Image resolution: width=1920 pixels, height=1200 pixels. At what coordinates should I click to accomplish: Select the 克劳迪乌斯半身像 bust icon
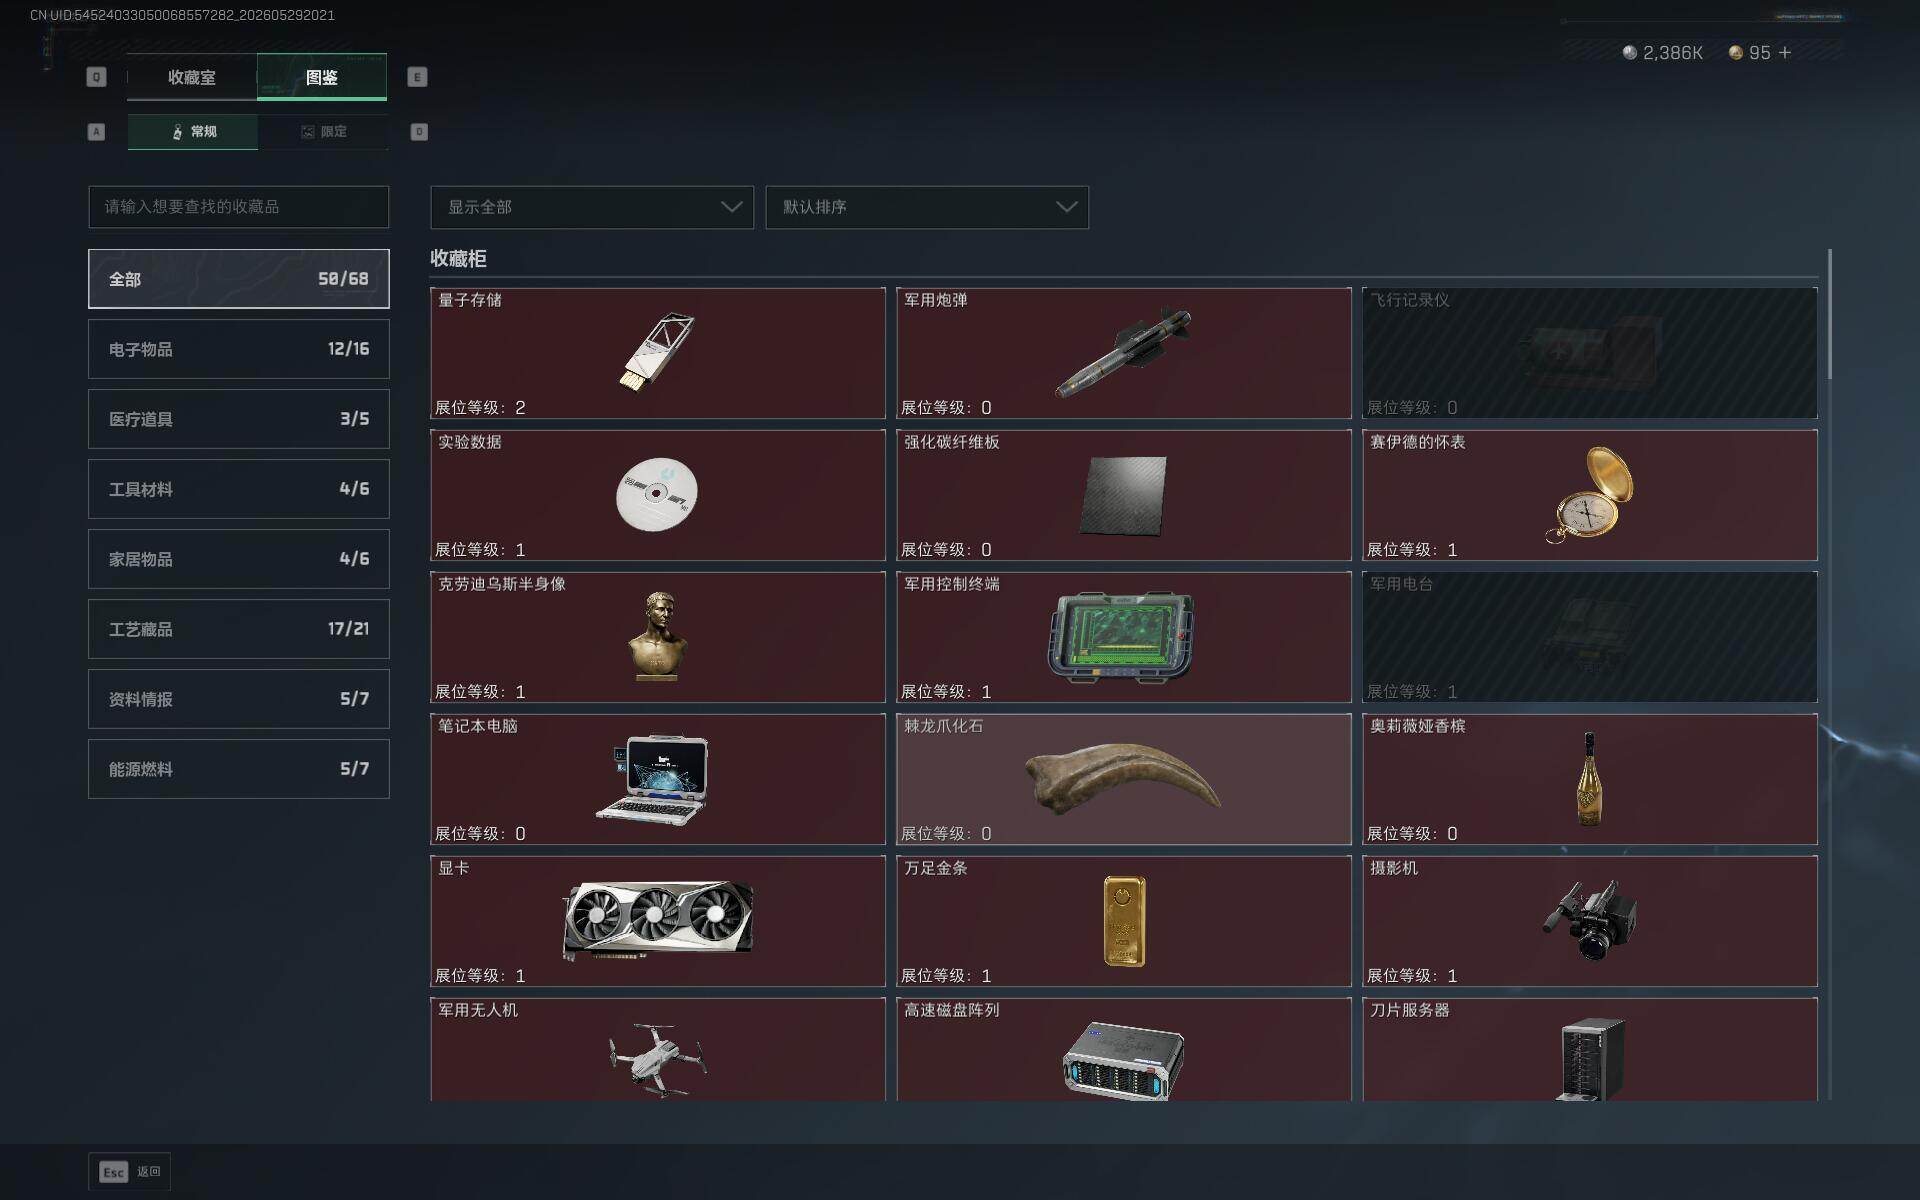pos(657,636)
